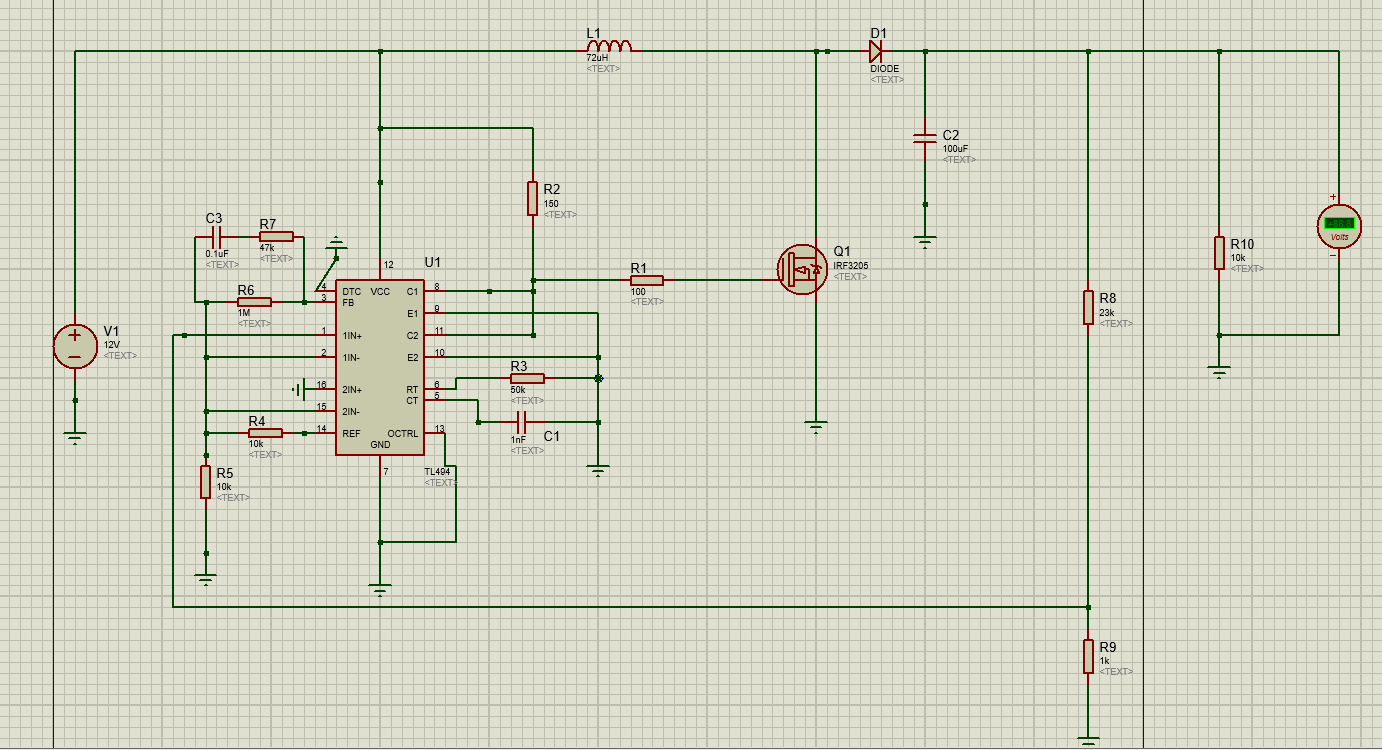Click the E2 pin label
The width and height of the screenshot is (1382, 750).
(412, 357)
